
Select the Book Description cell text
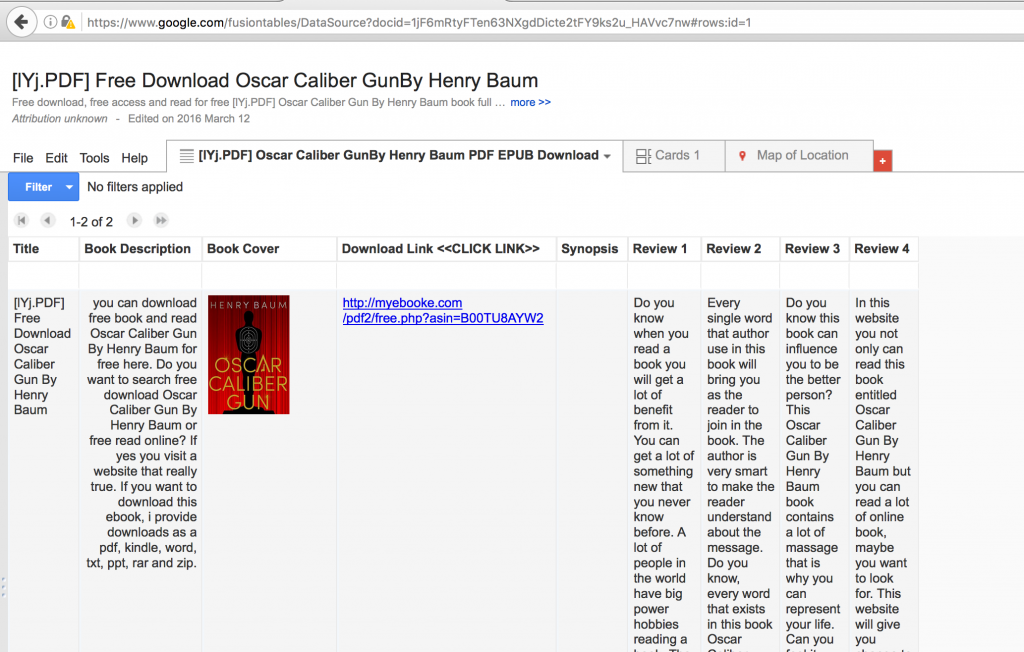pyautogui.click(x=142, y=432)
